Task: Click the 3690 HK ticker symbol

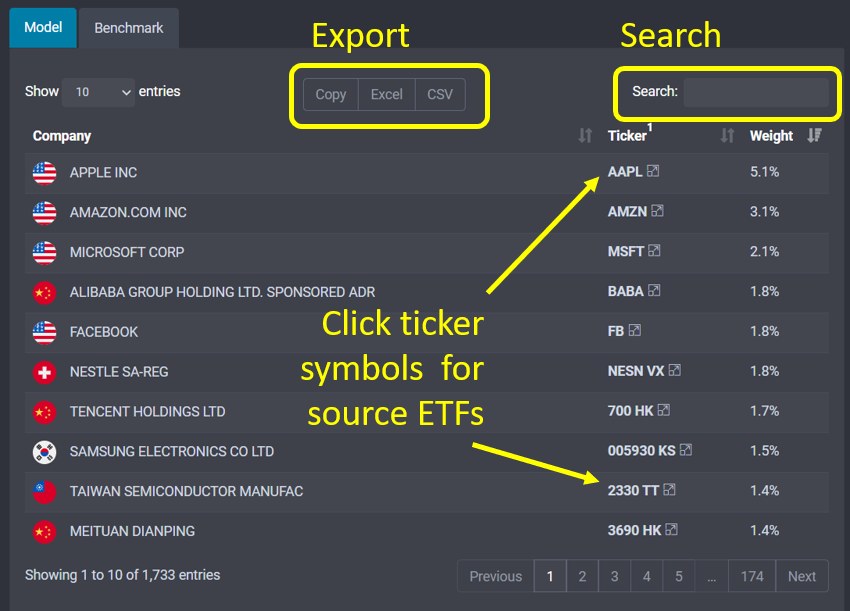Action: click(x=634, y=530)
